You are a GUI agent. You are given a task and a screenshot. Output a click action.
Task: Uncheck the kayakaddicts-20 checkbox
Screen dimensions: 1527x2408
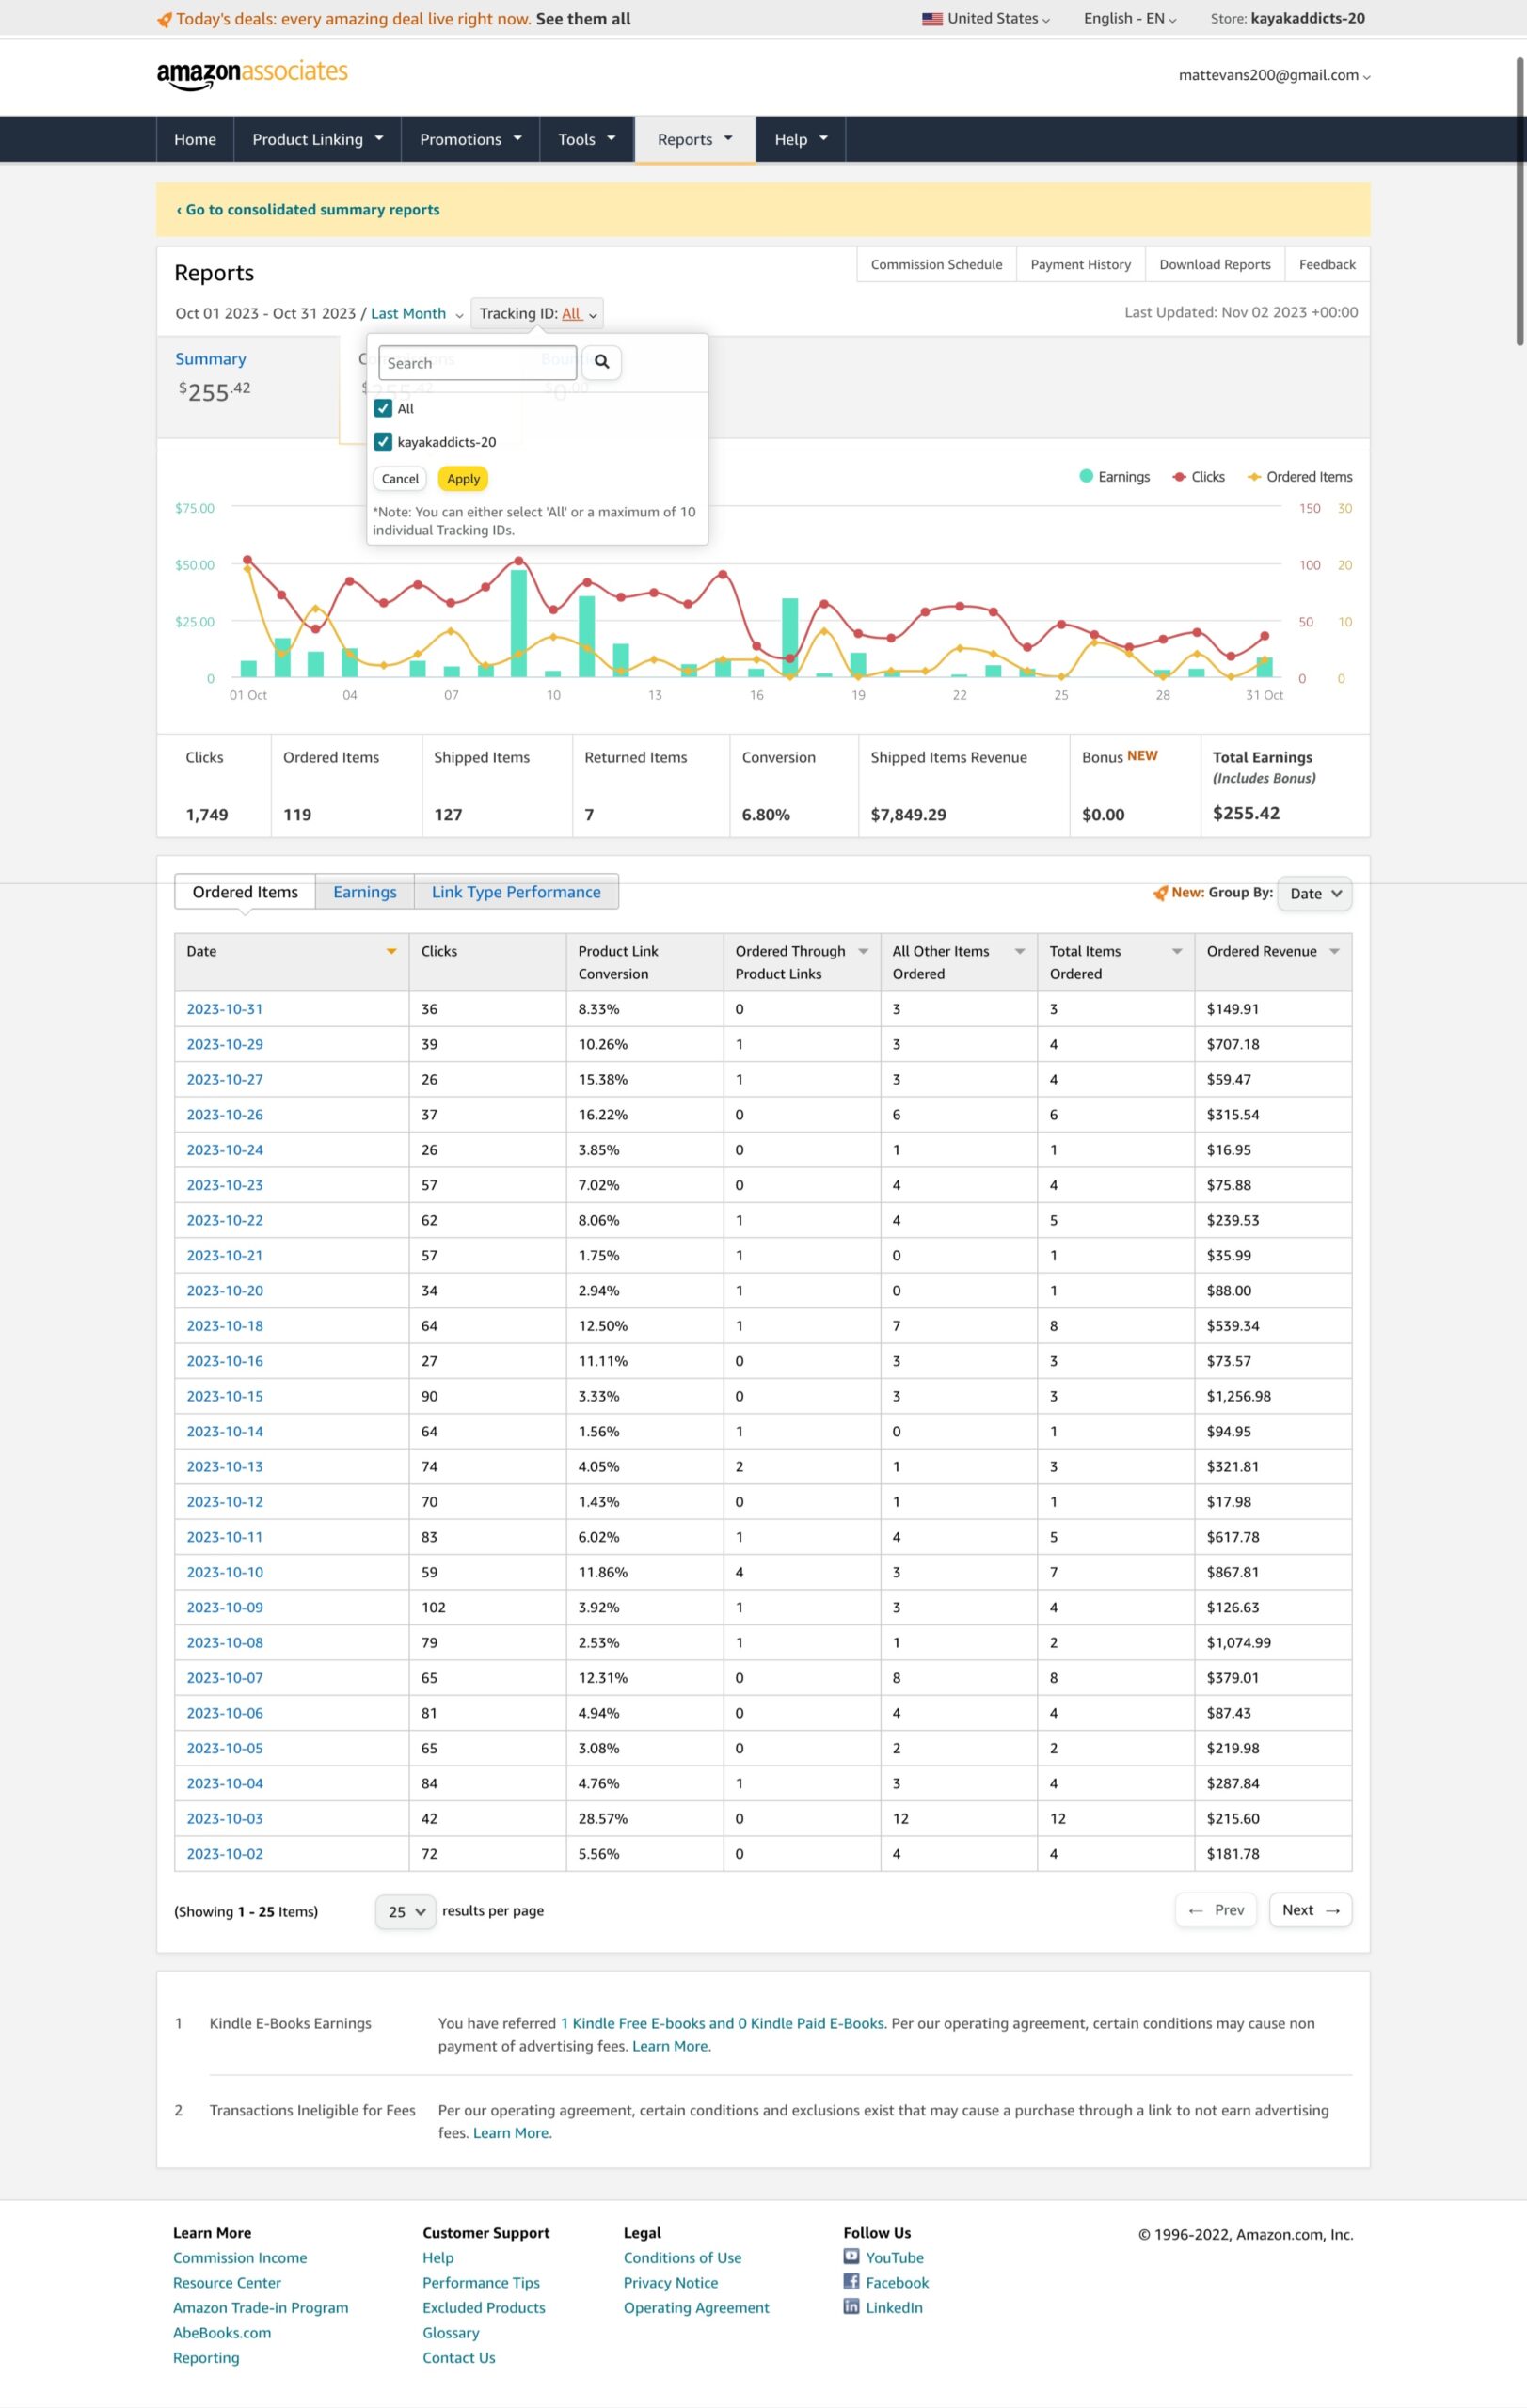pyautogui.click(x=383, y=441)
